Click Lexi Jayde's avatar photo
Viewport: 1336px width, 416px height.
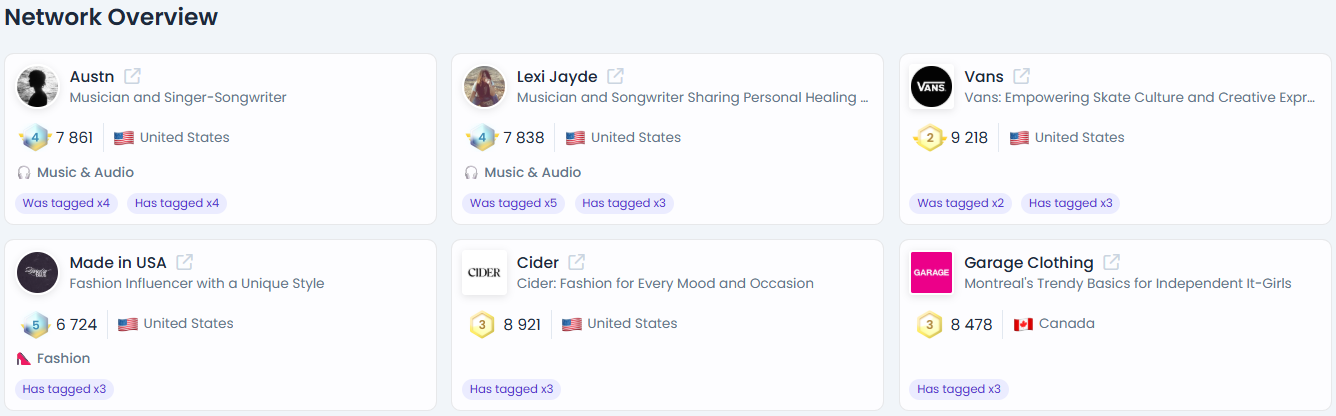[x=484, y=87]
